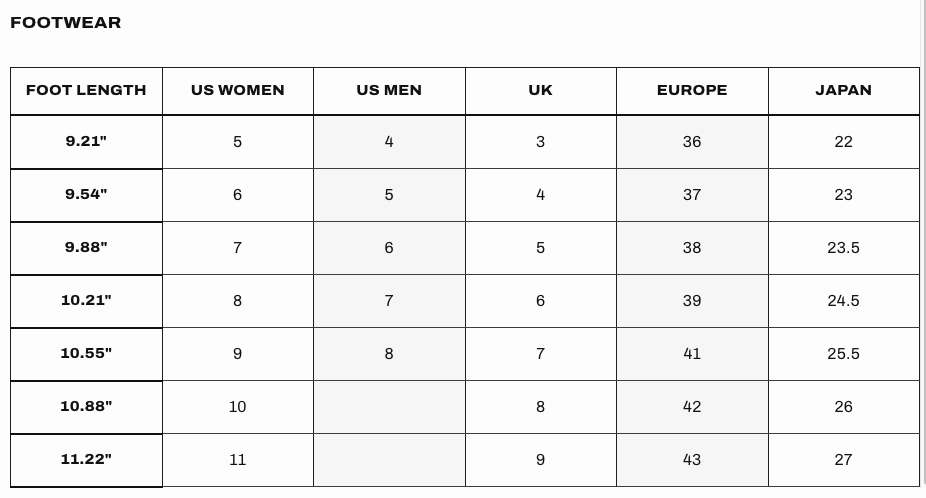Image resolution: width=926 pixels, height=498 pixels.
Task: Click the EUROPE column header
Action: [692, 90]
